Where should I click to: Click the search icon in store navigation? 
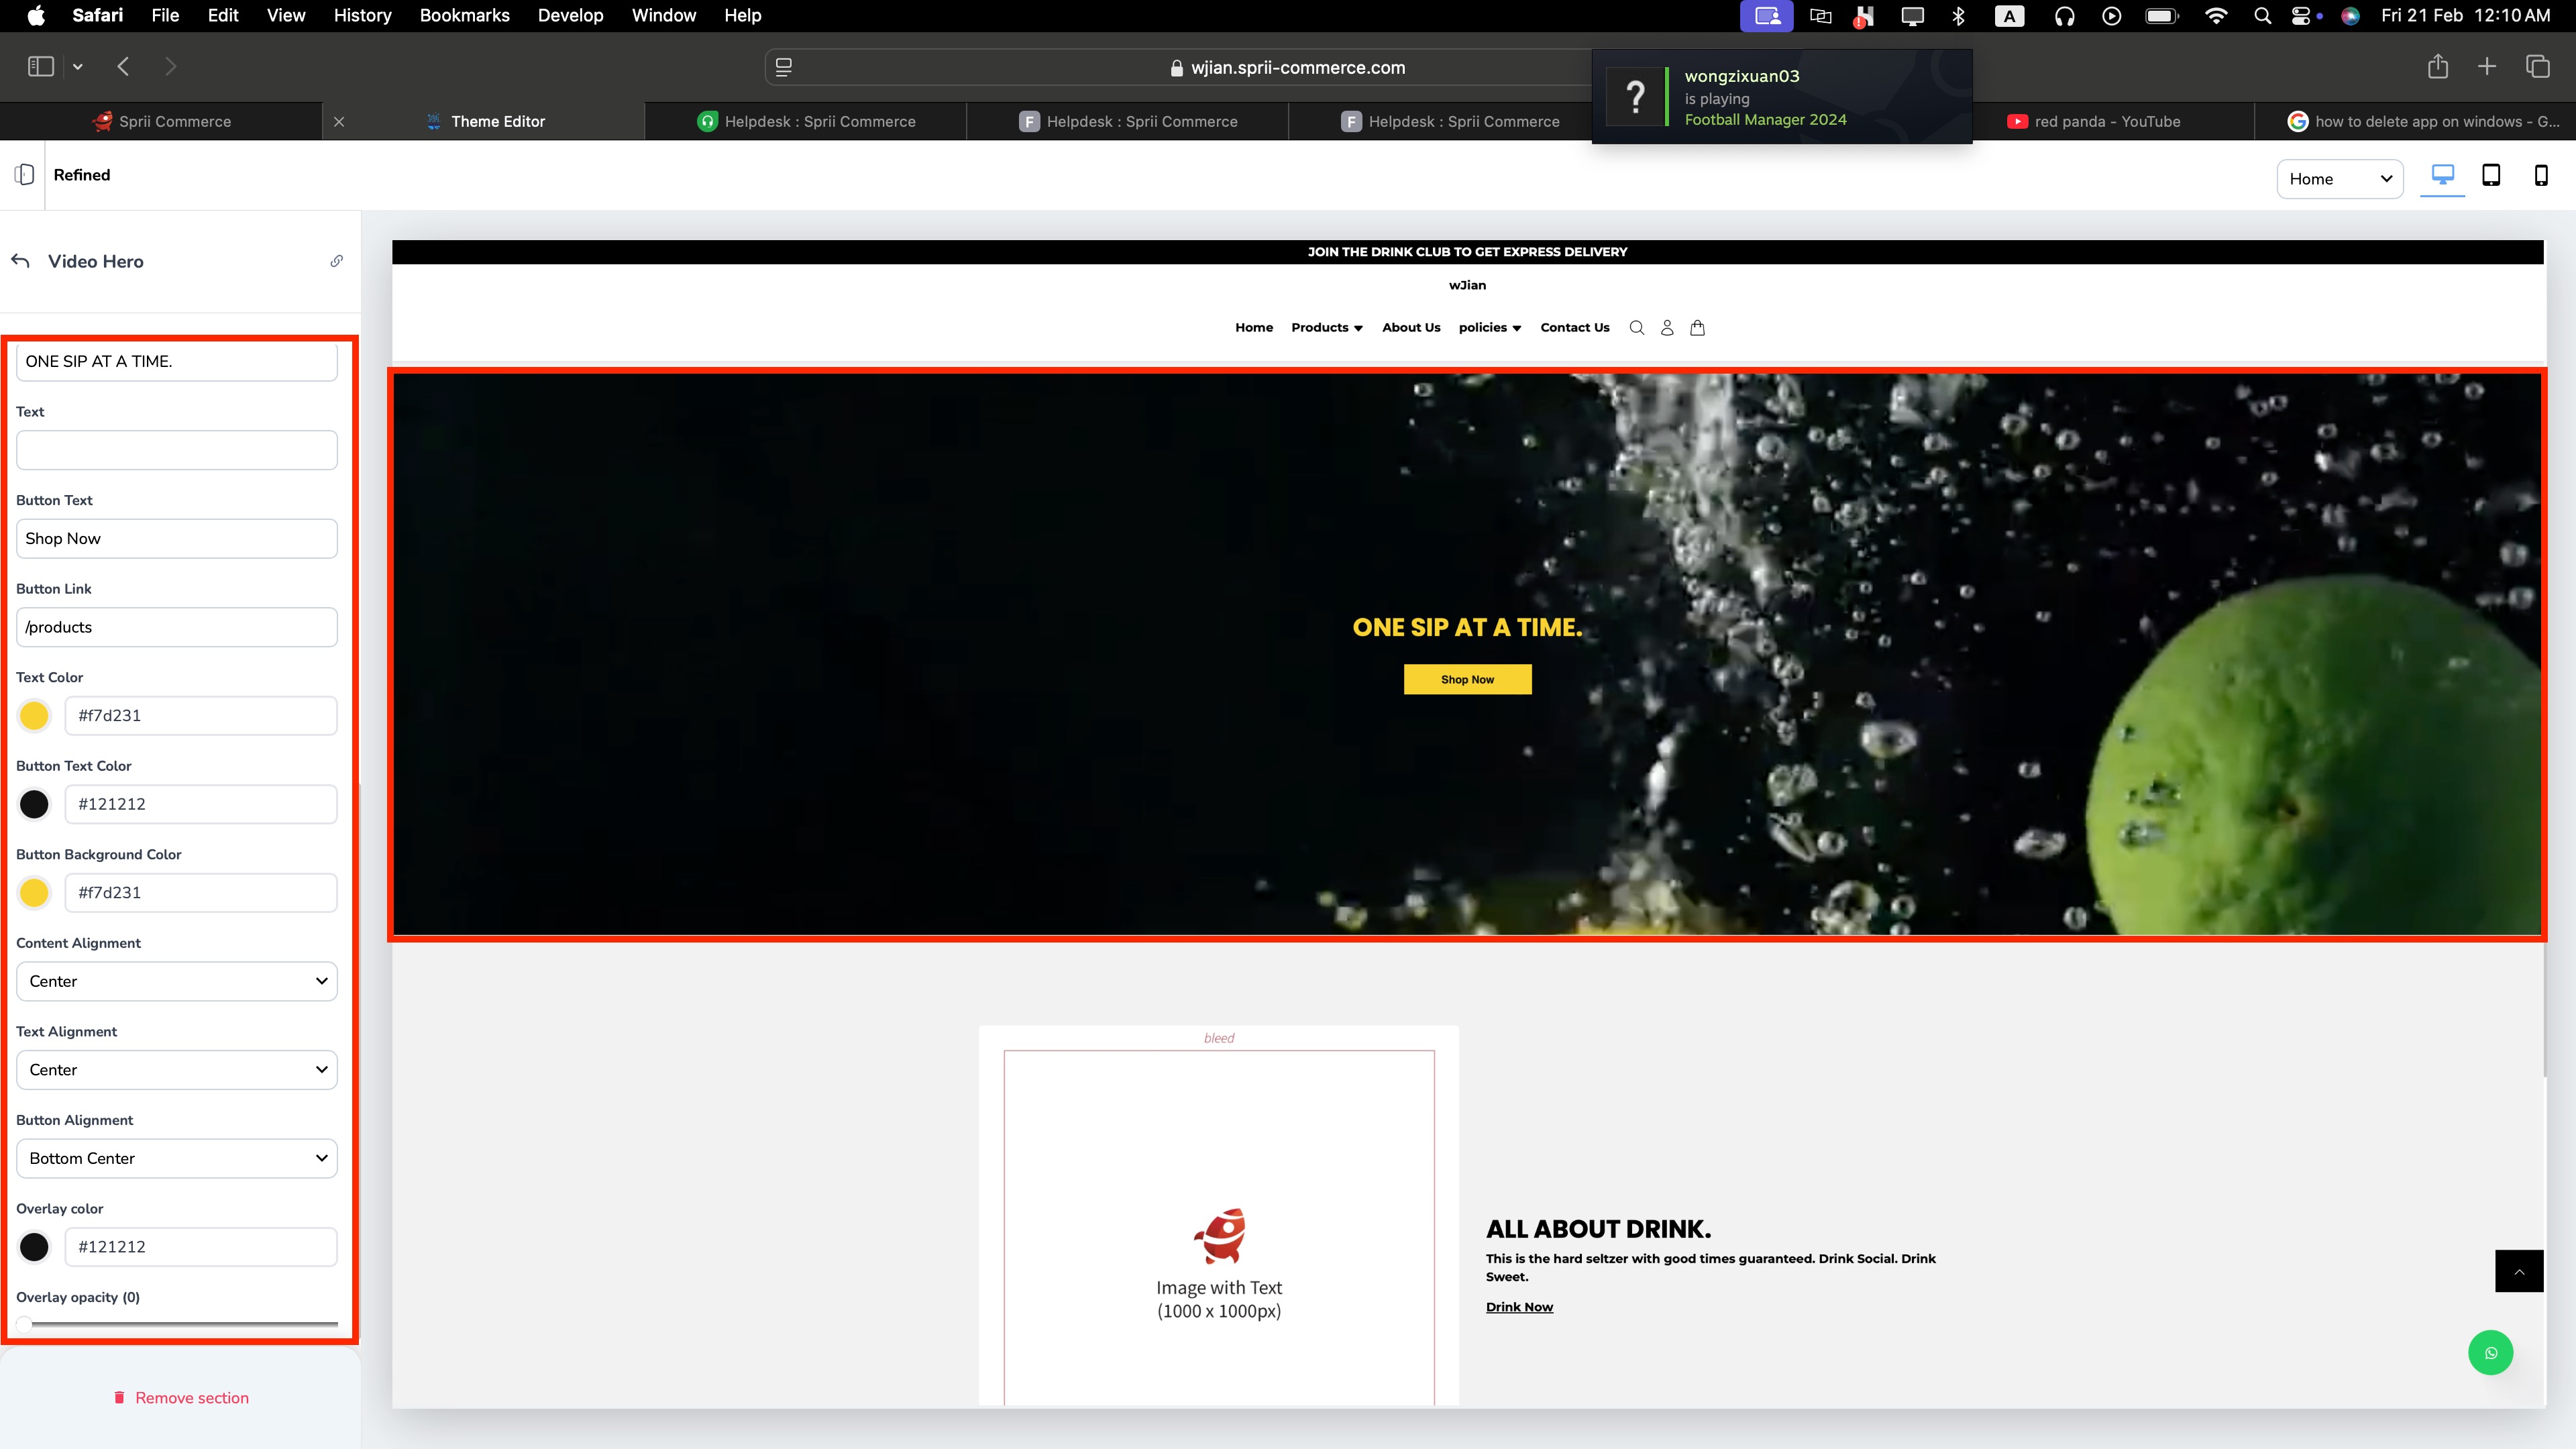point(1636,328)
